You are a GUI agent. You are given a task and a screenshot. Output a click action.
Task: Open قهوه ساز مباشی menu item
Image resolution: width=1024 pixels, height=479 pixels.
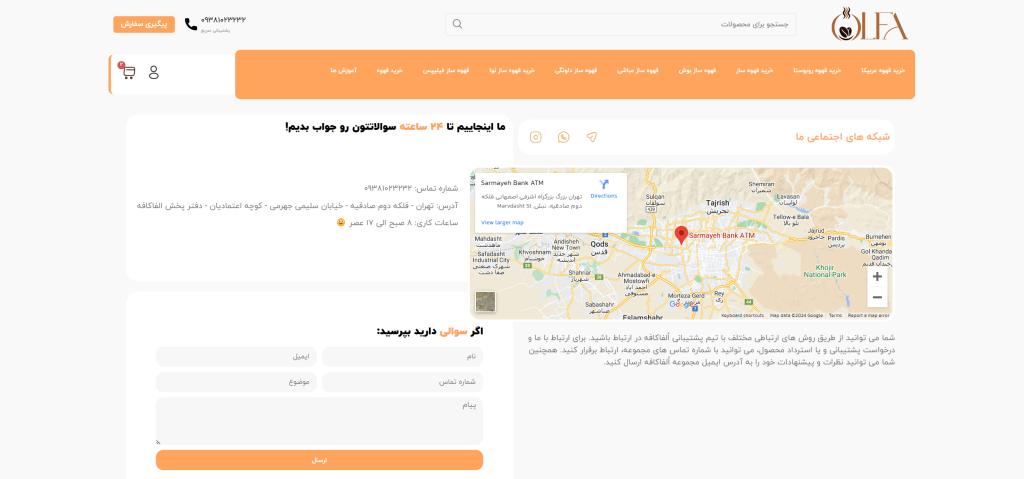[x=637, y=69]
